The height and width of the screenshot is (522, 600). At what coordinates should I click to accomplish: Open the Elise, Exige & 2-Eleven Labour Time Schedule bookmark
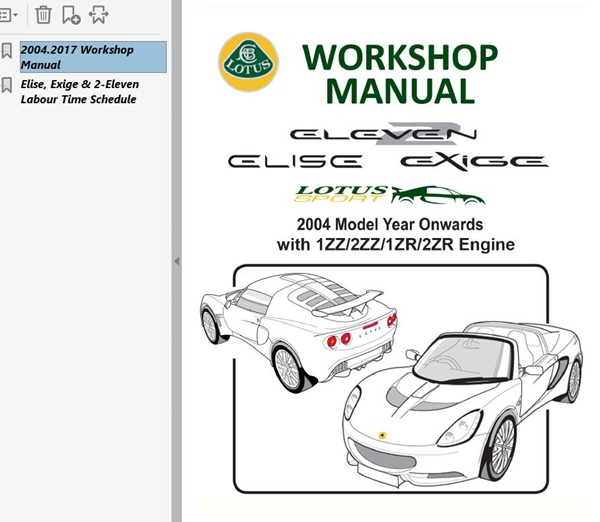(80, 92)
